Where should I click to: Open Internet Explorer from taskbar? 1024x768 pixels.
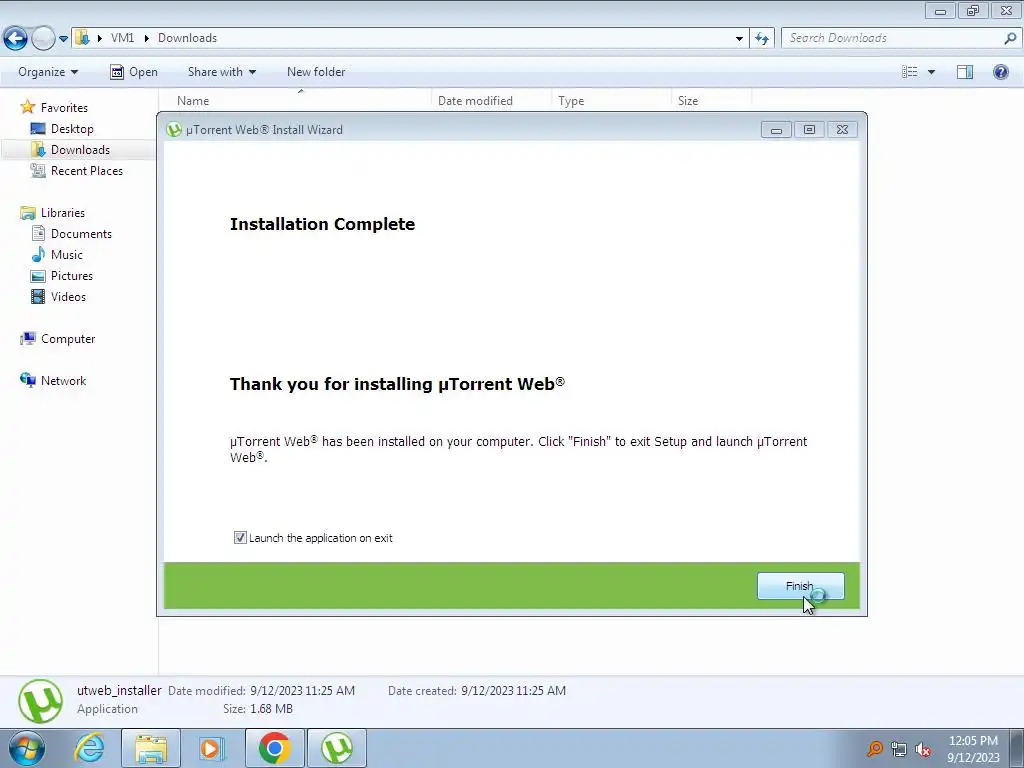[x=89, y=748]
